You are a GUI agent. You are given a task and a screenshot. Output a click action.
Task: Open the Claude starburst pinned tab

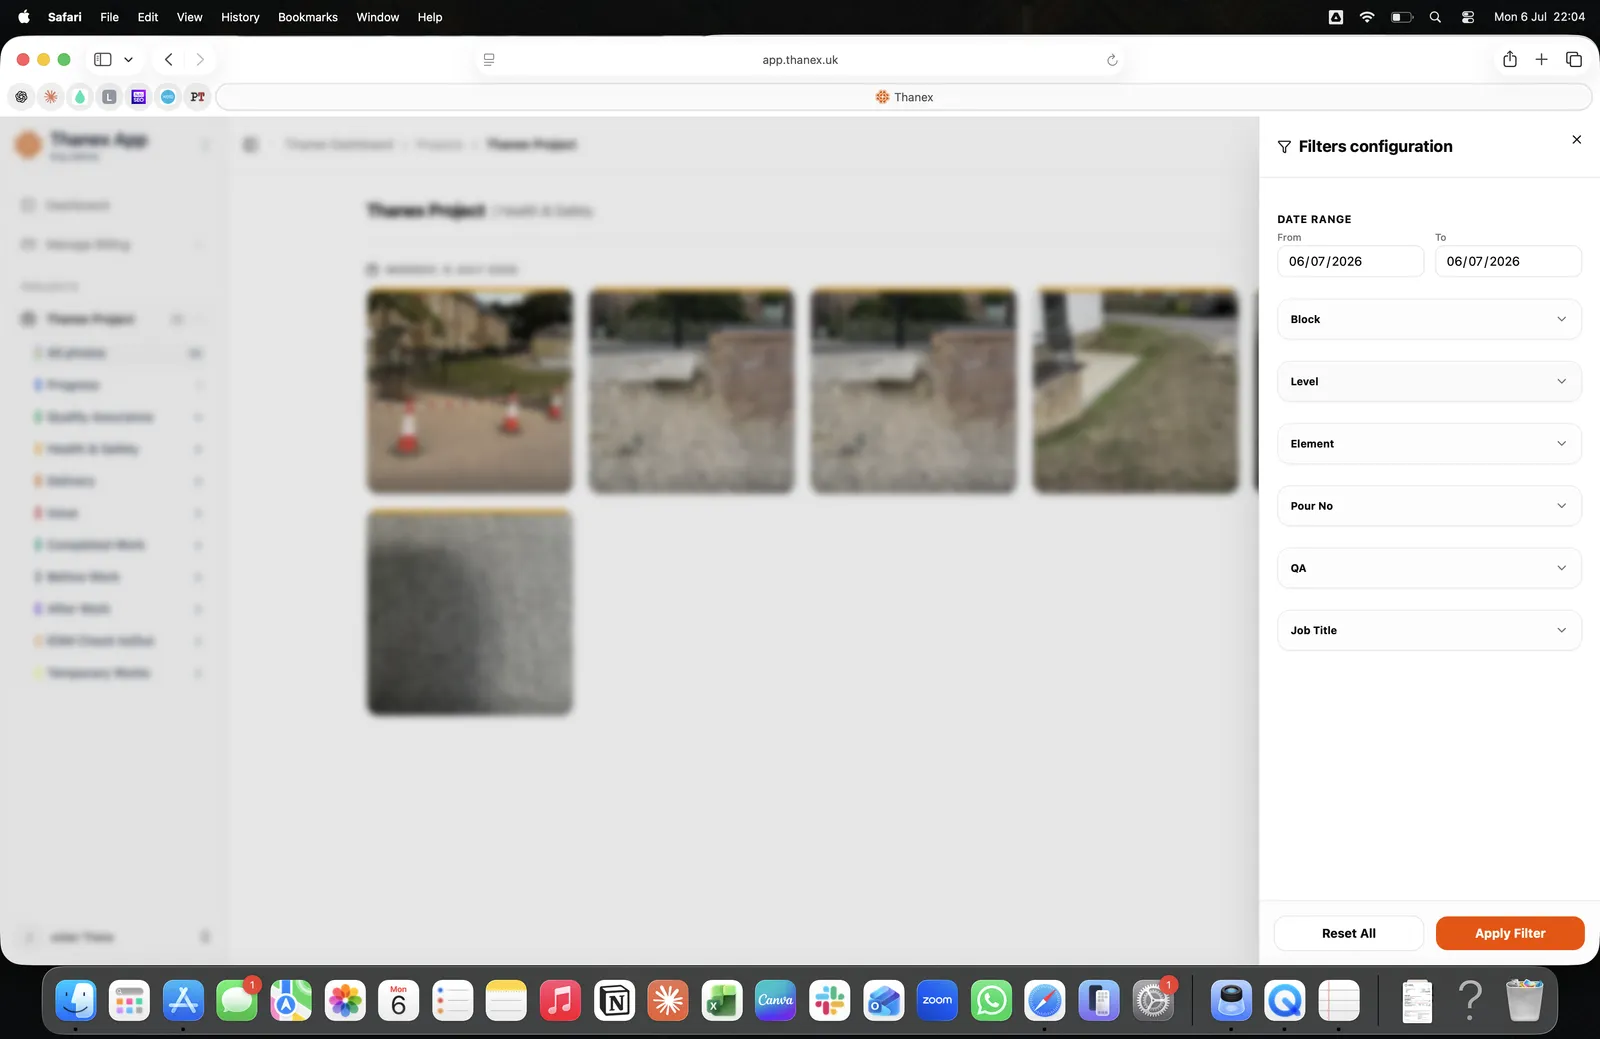click(x=51, y=97)
